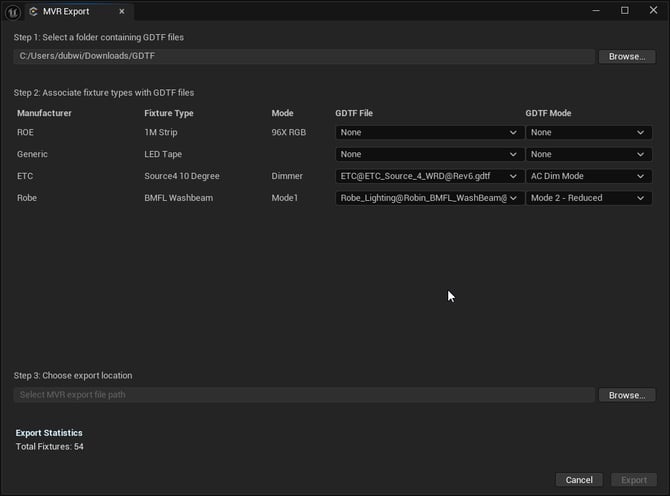Click the MVR export file path field

pyautogui.click(x=304, y=395)
